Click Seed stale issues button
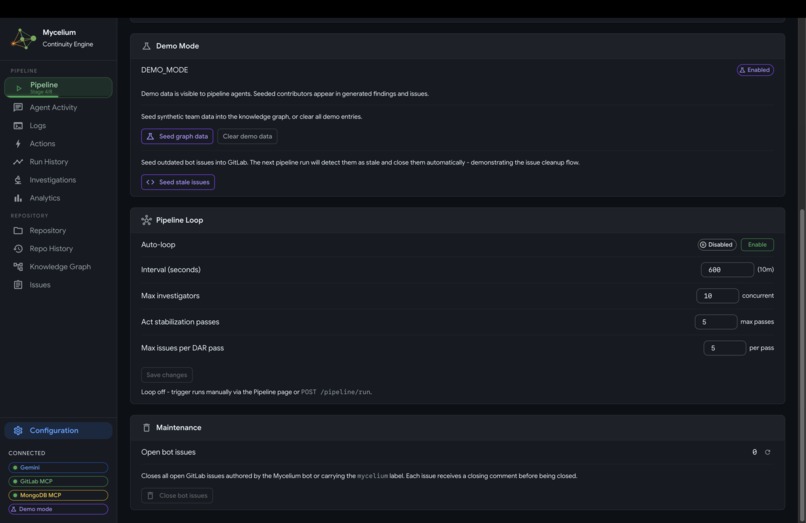Screen dimensions: 806x523 point(178,182)
